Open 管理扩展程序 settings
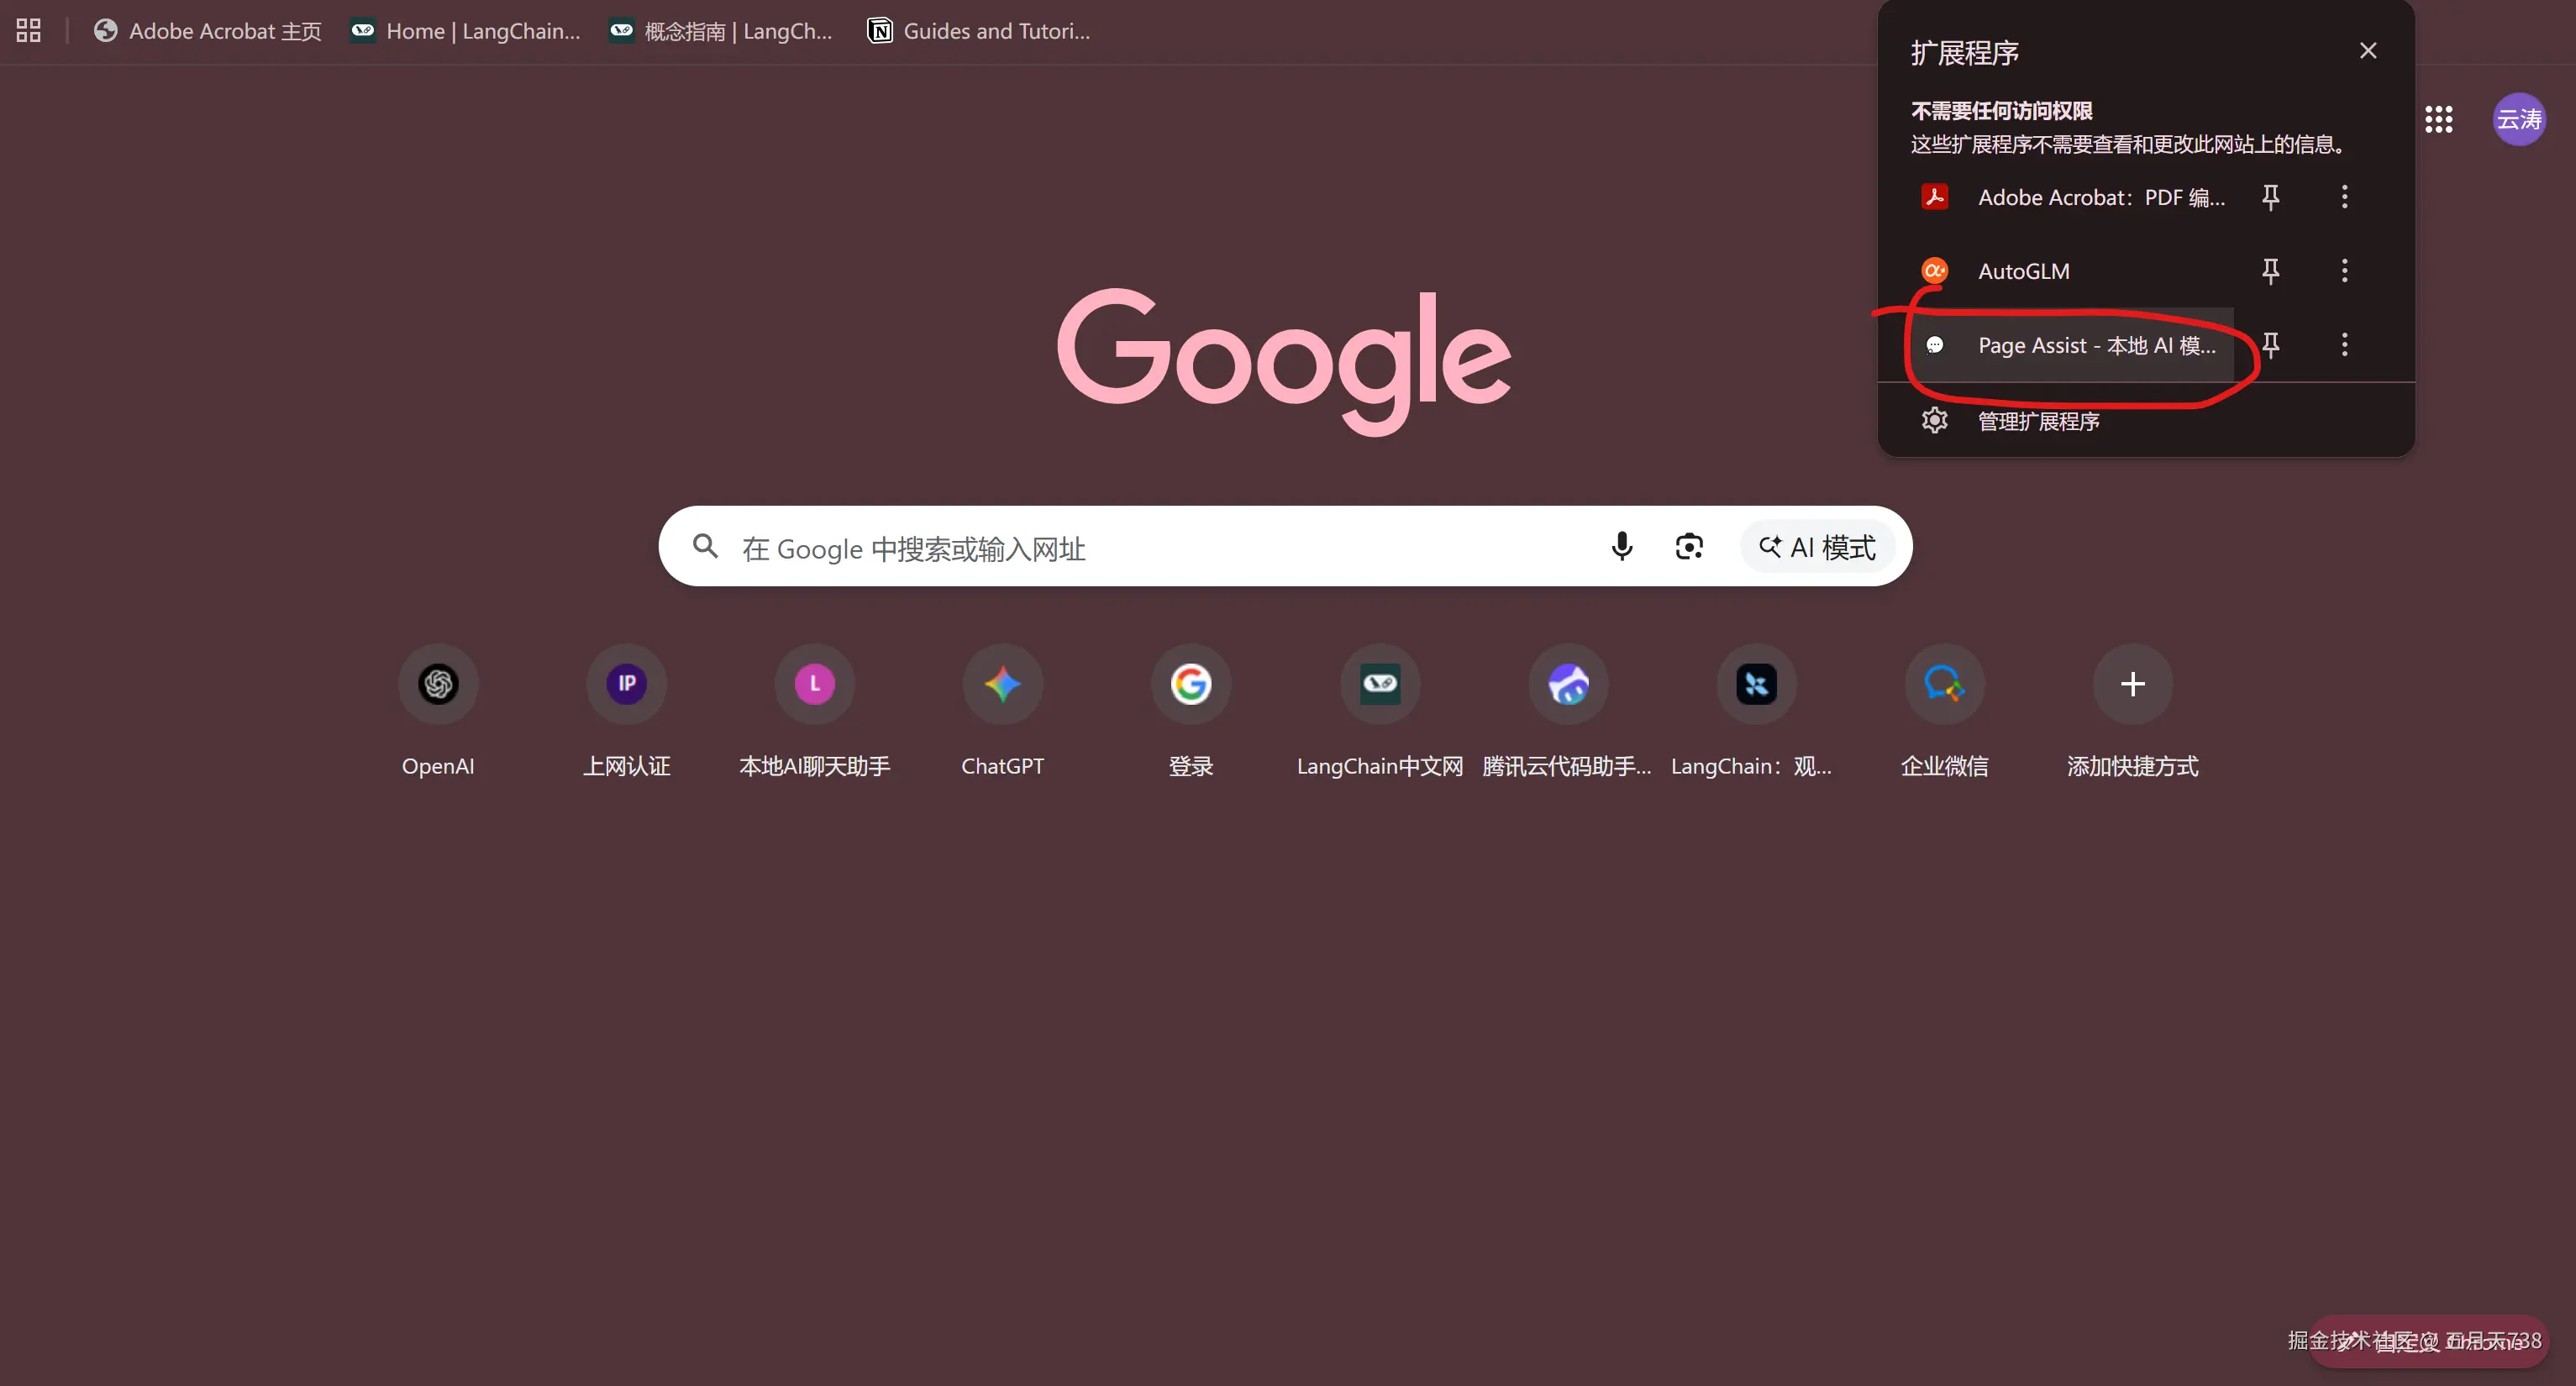The image size is (2576, 1386). point(2040,421)
